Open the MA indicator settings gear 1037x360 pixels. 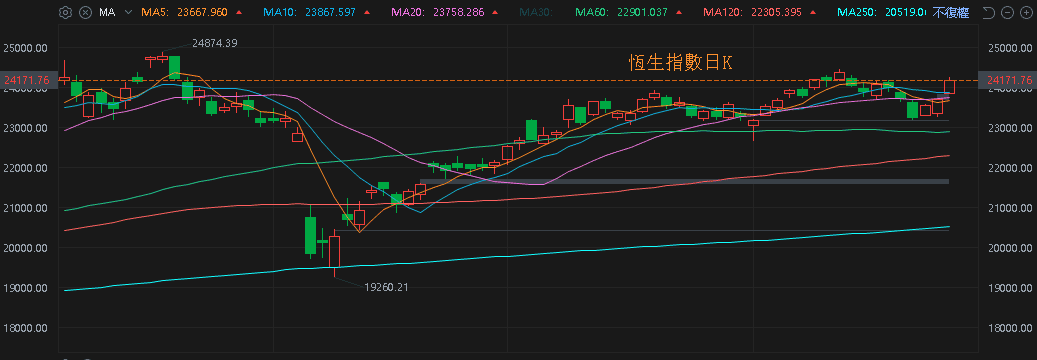pos(65,13)
